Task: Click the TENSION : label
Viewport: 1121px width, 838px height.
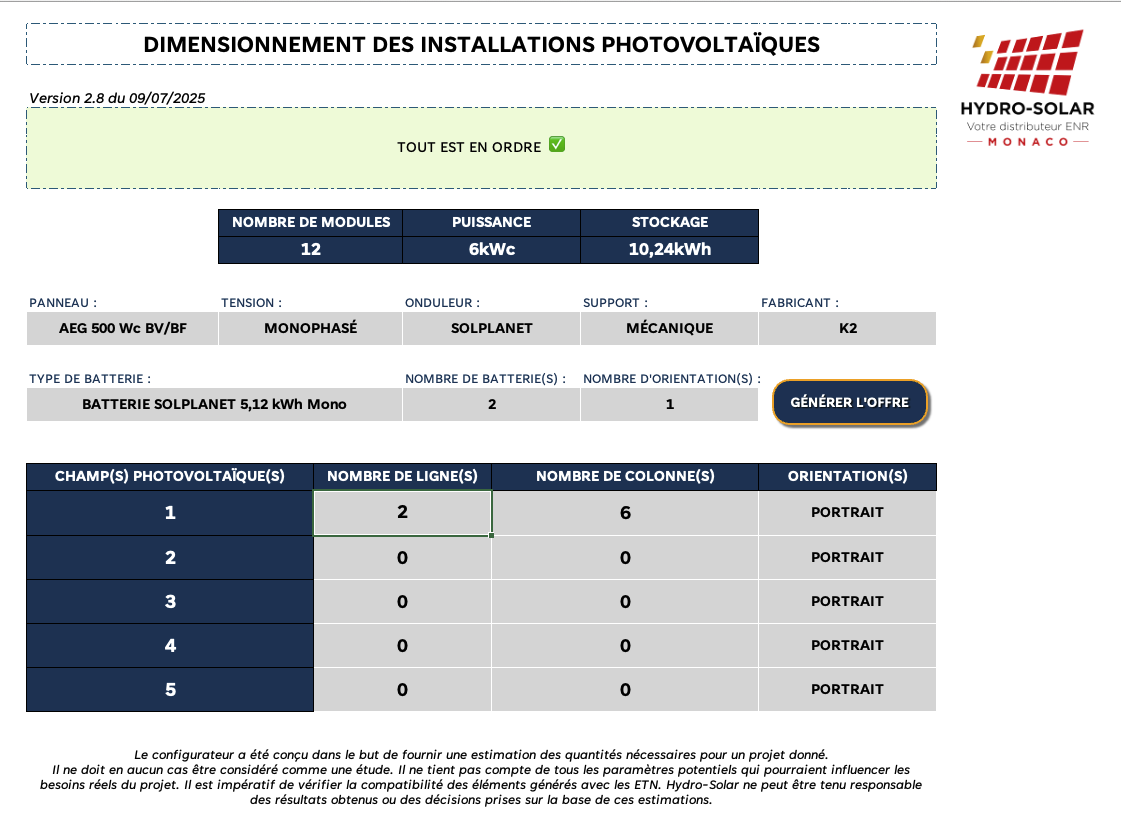Action: 252,303
